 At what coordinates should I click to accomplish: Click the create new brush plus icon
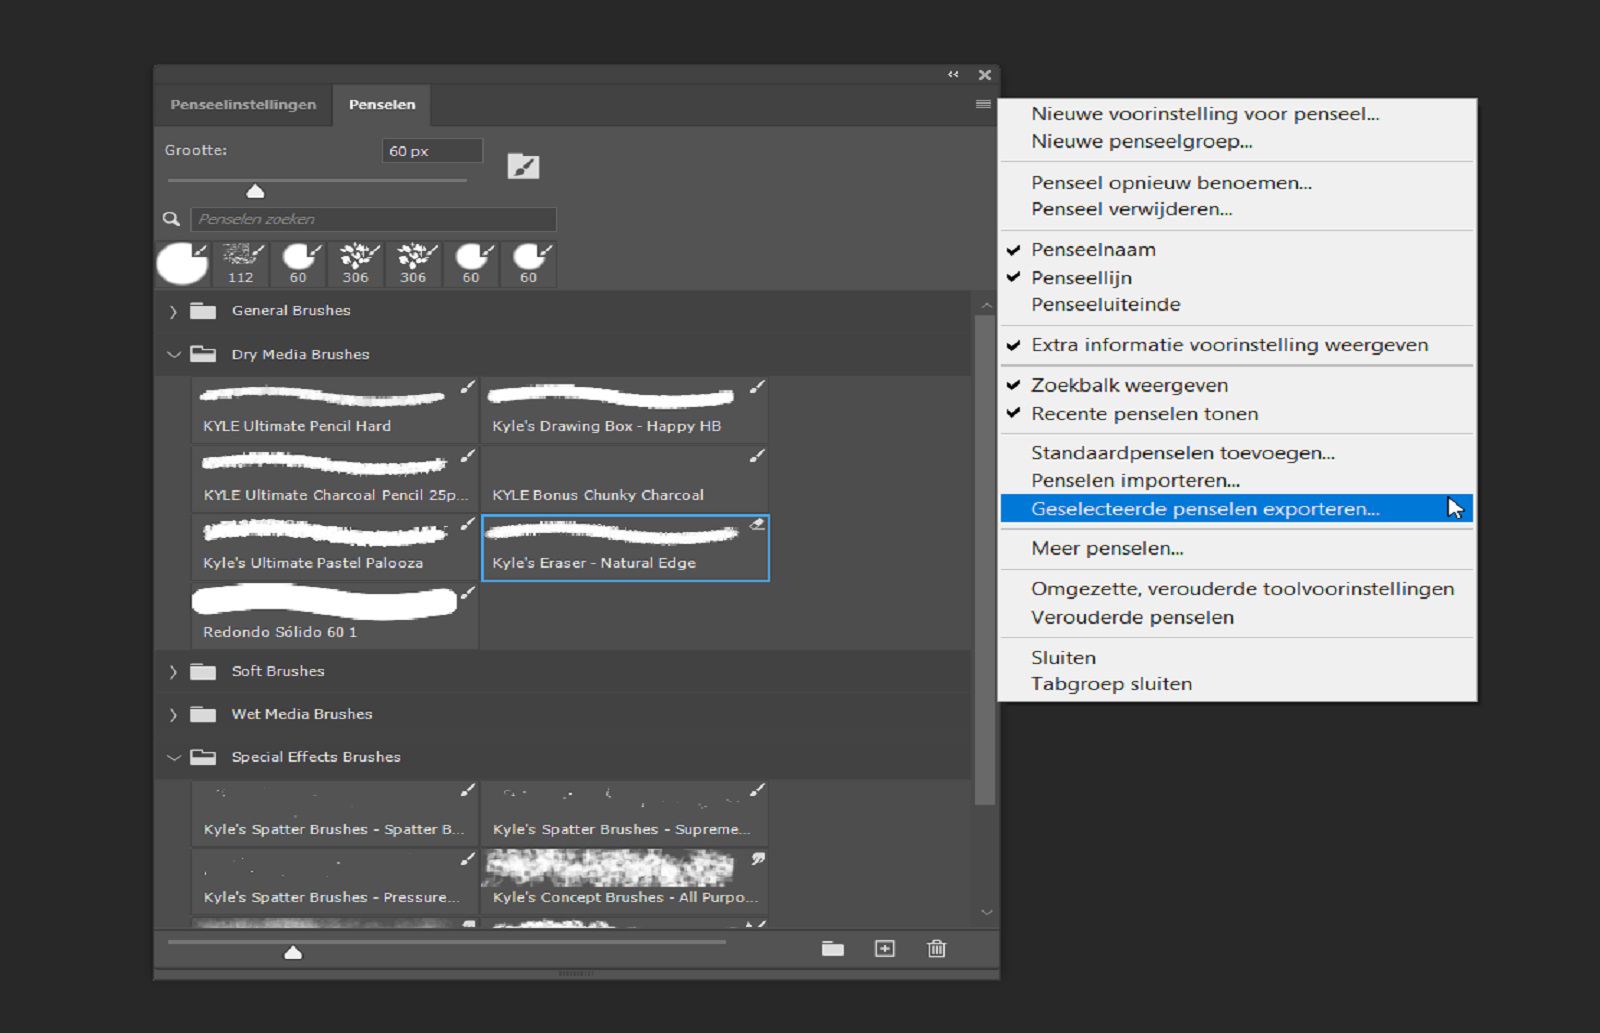(884, 949)
